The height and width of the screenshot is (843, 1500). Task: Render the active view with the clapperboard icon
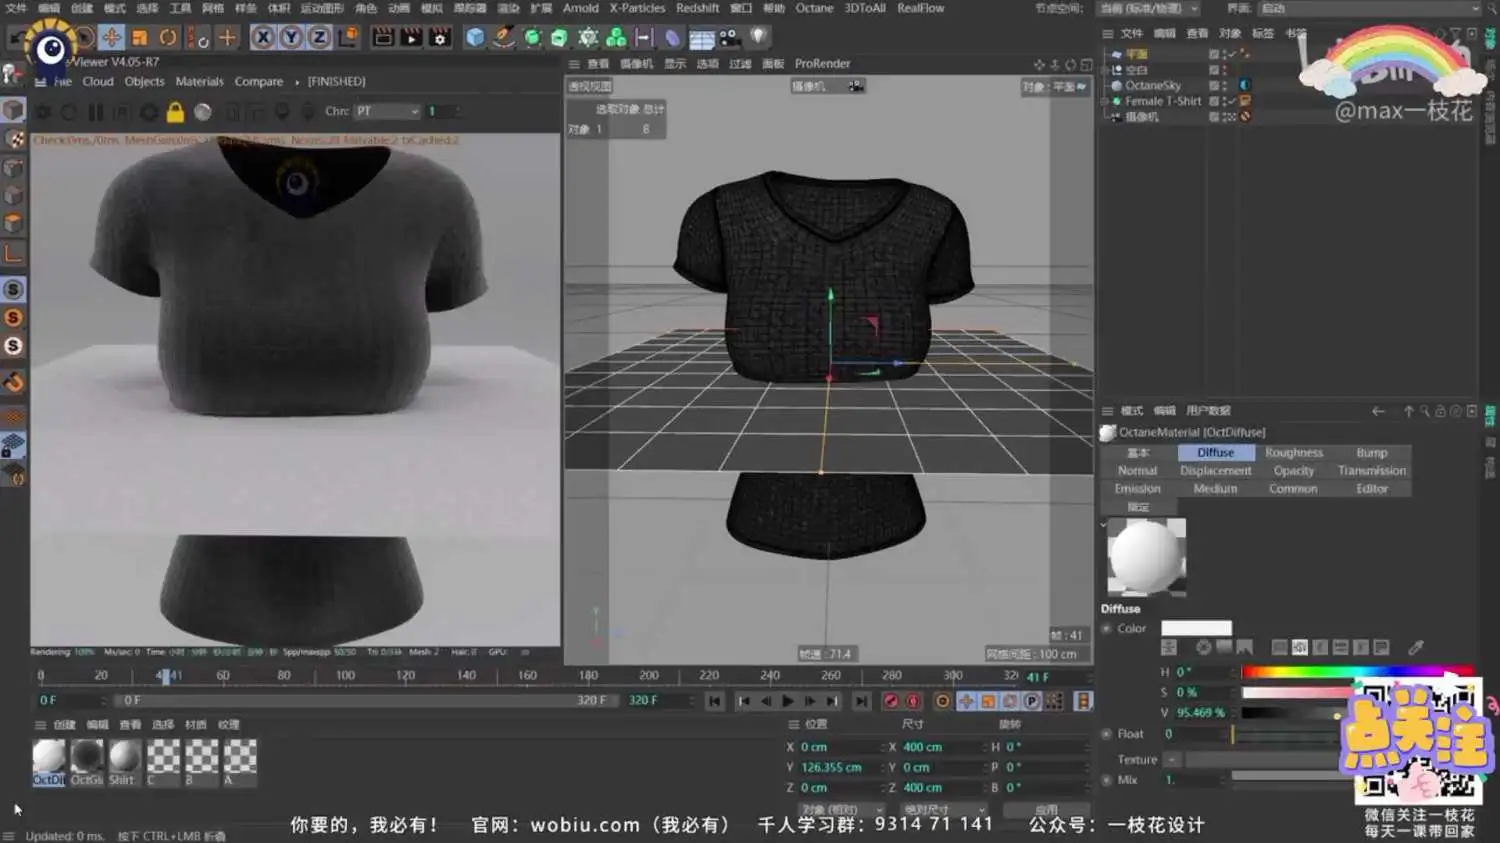[383, 37]
